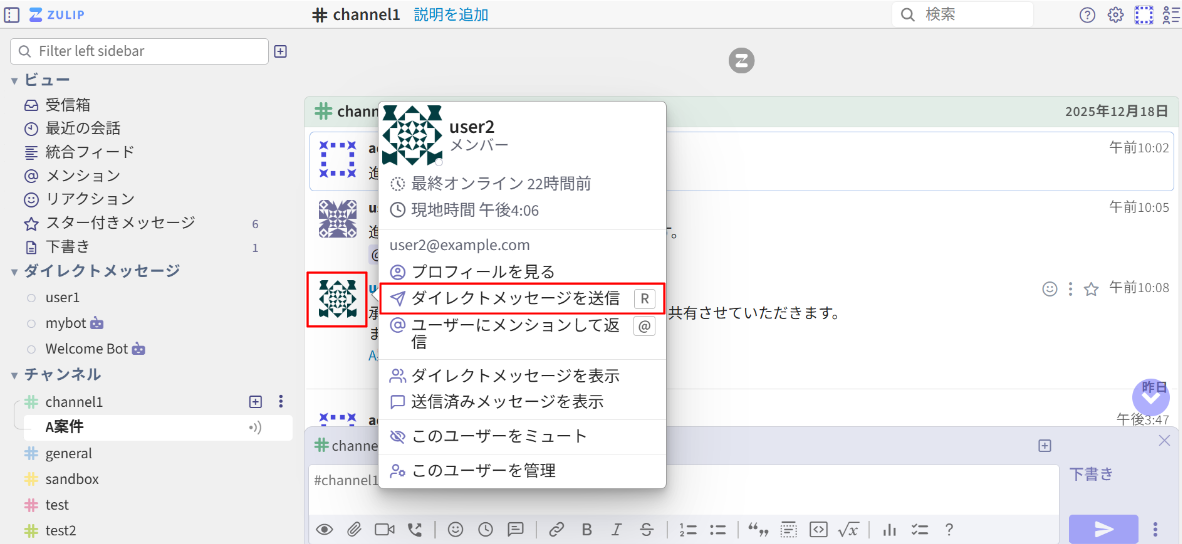Viewport: 1182px width, 544px height.
Task: Open channel1 three-dot menu in sidebar
Action: click(x=280, y=402)
